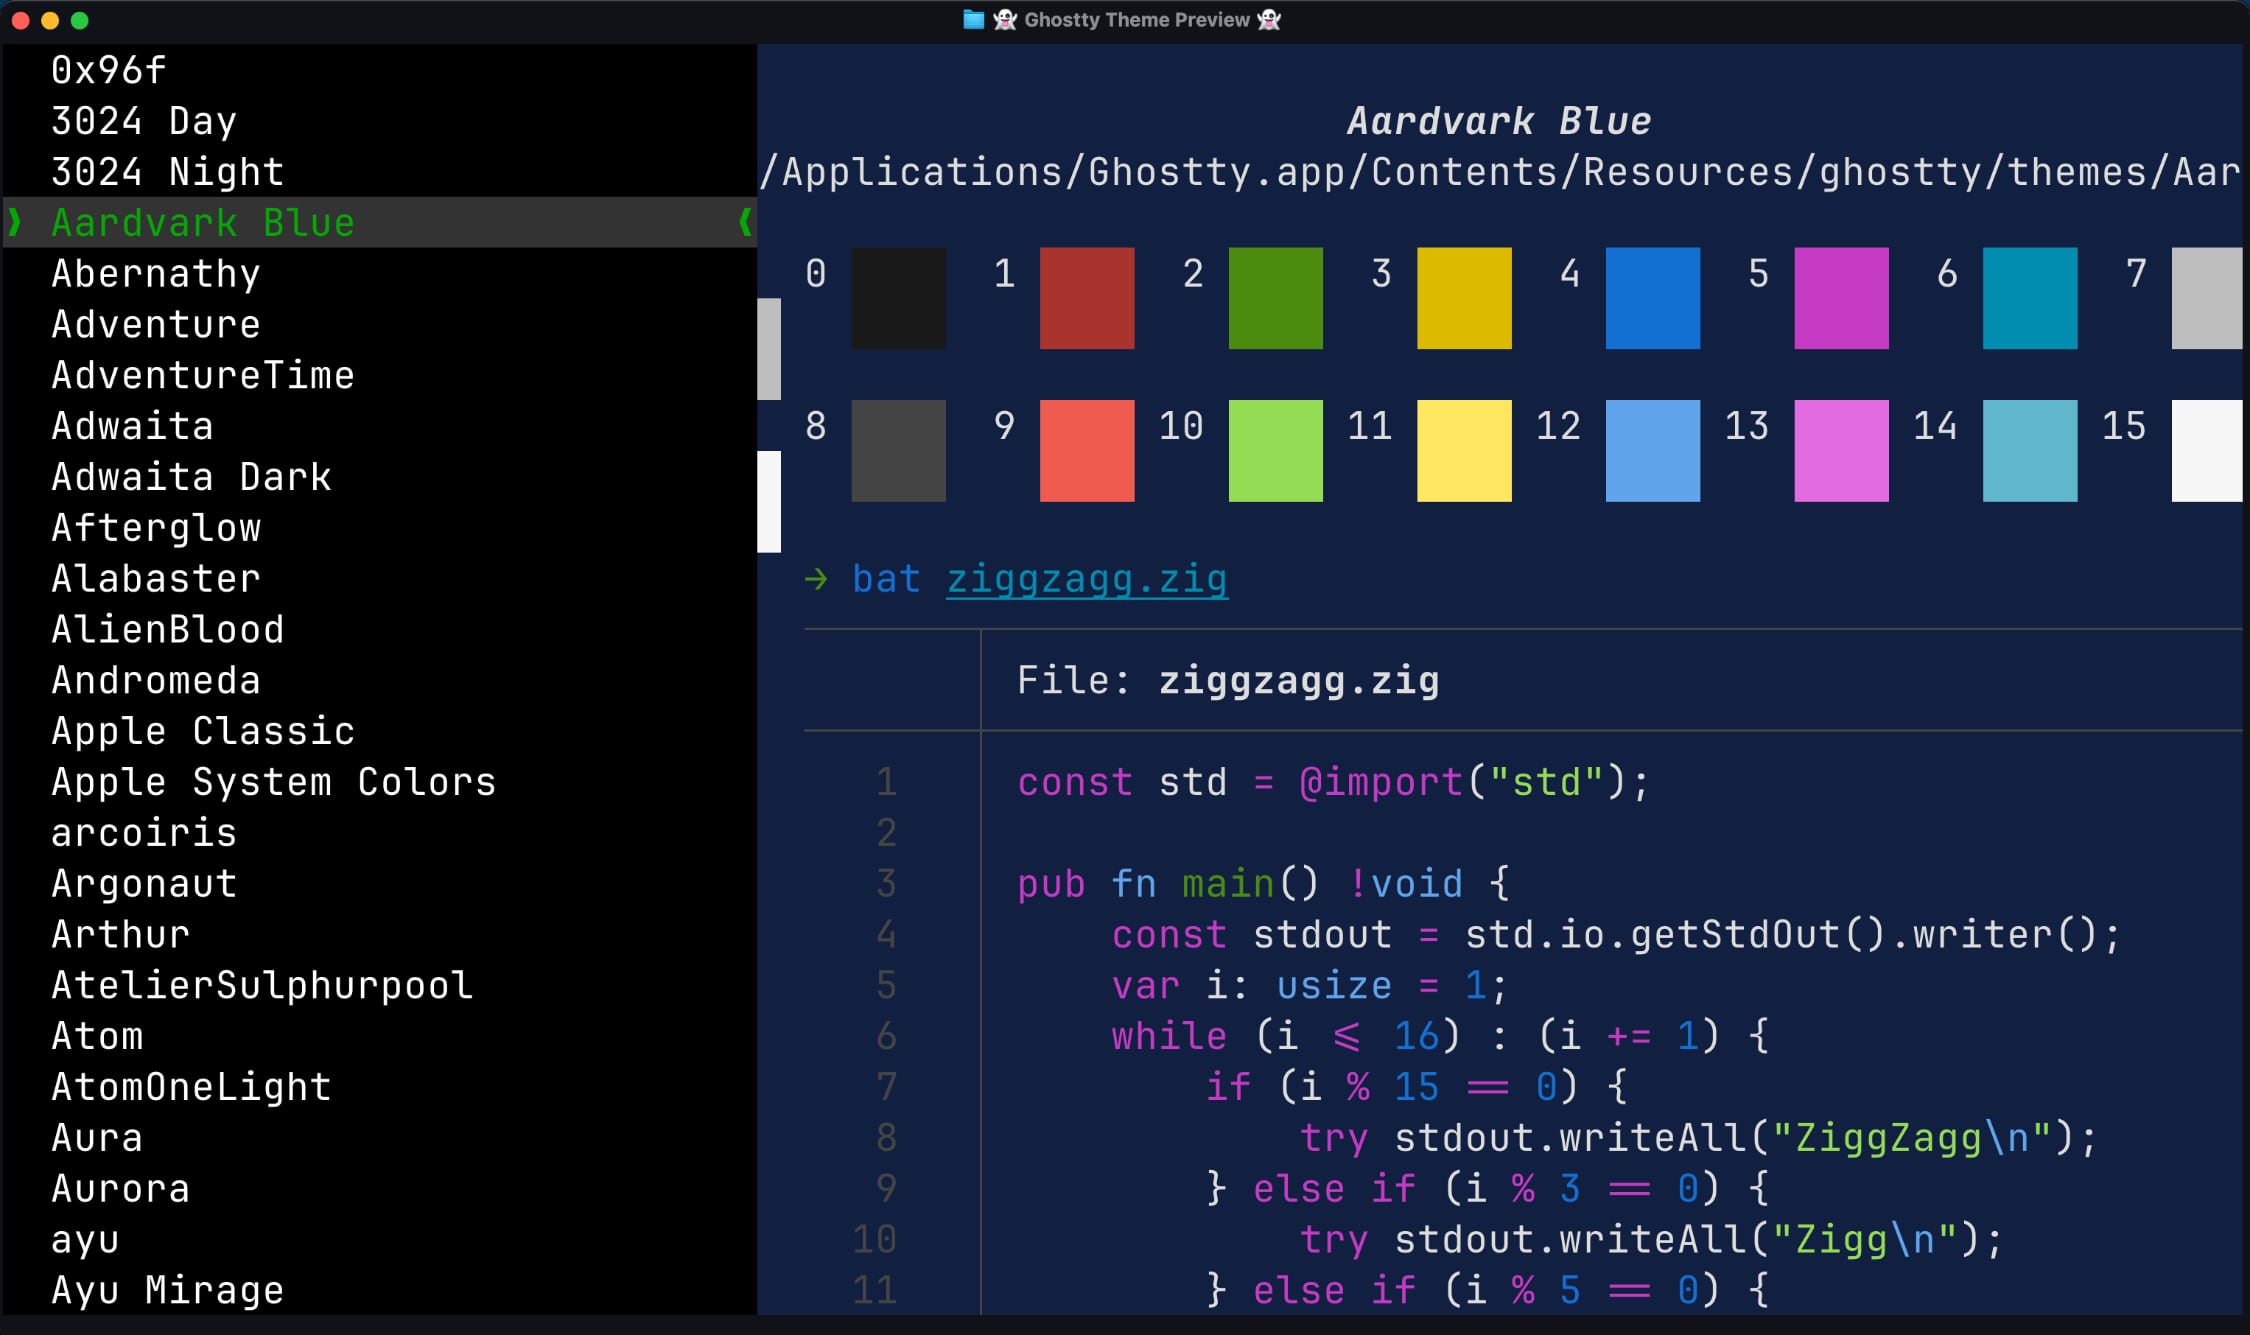
Task: Choose the Adwaita theme
Action: tap(132, 426)
